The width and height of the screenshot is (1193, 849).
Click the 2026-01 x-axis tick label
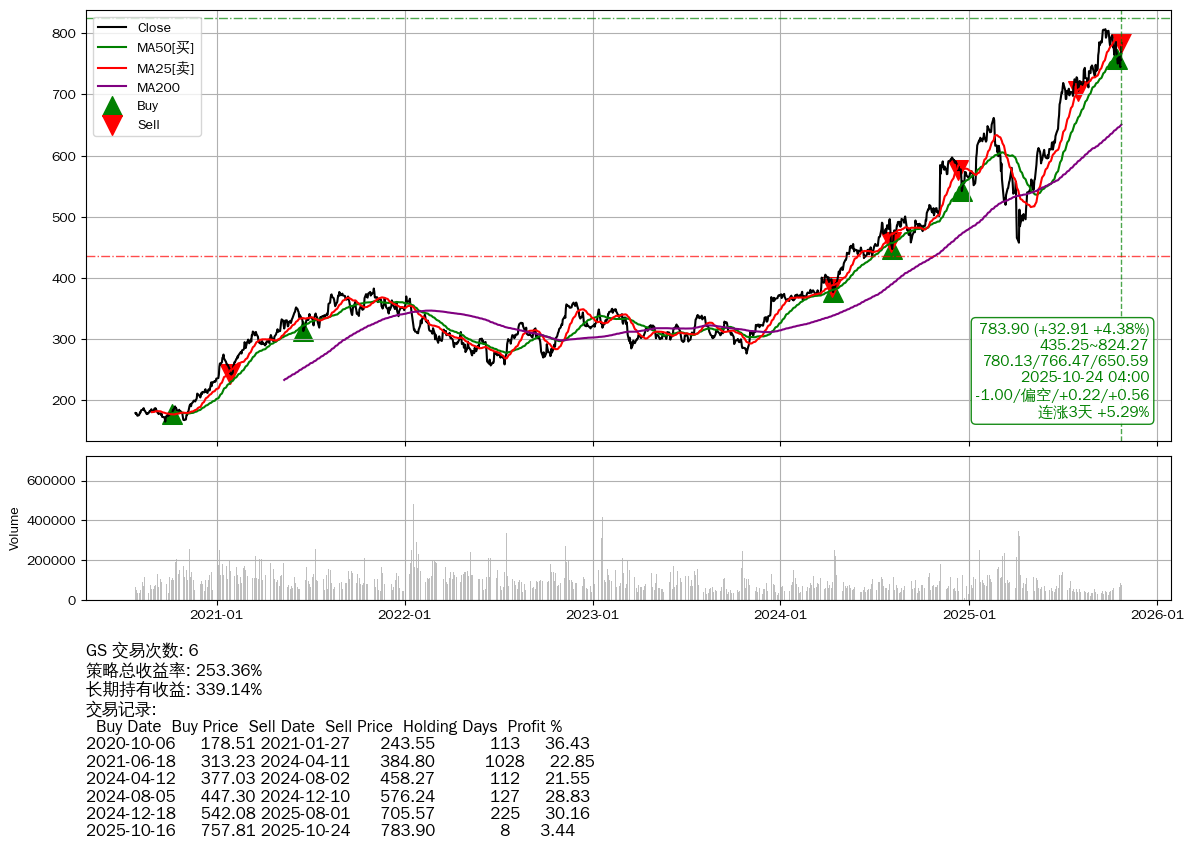coord(1157,616)
